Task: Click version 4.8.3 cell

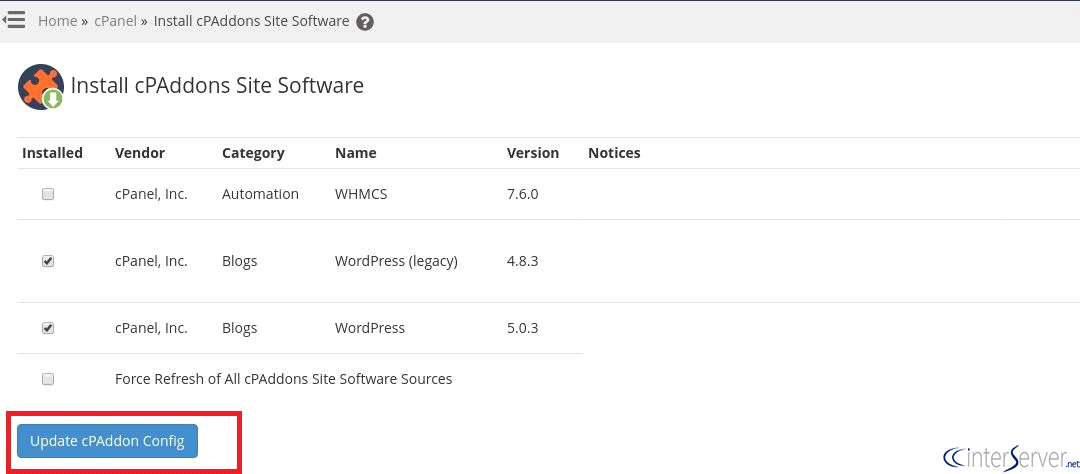Action: [x=522, y=261]
